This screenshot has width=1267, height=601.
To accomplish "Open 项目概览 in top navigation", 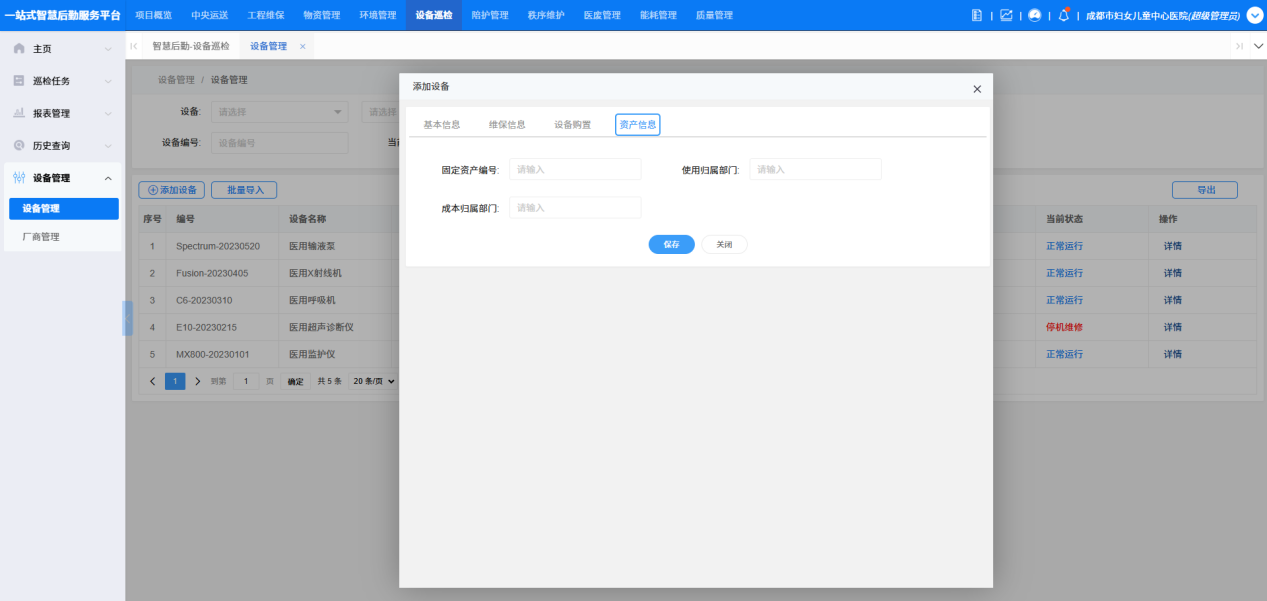I will tap(153, 15).
